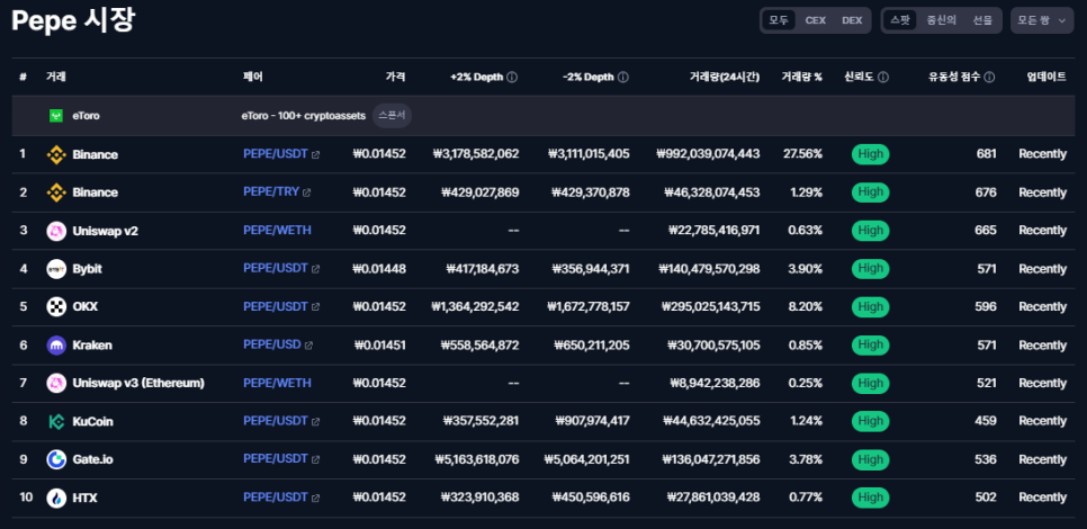Click the ₩5,163,618,076 depth value

click(x=477, y=459)
